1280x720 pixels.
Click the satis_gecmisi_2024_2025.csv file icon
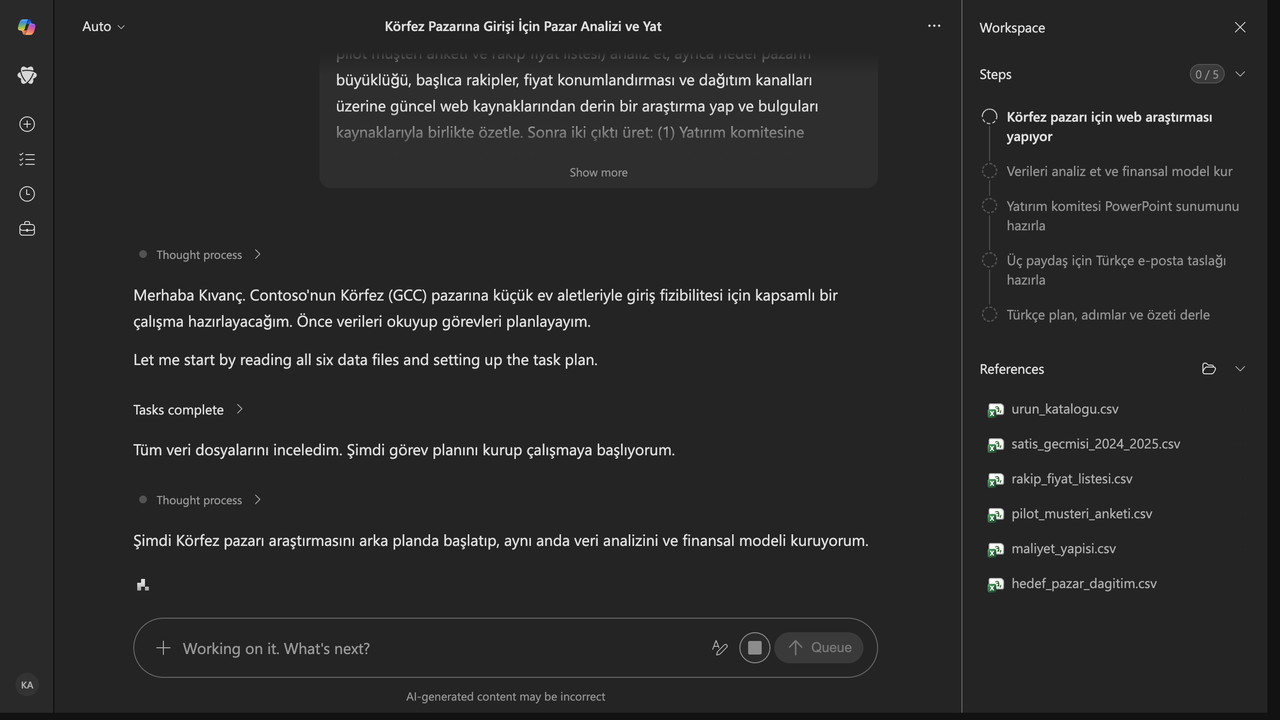click(x=995, y=445)
